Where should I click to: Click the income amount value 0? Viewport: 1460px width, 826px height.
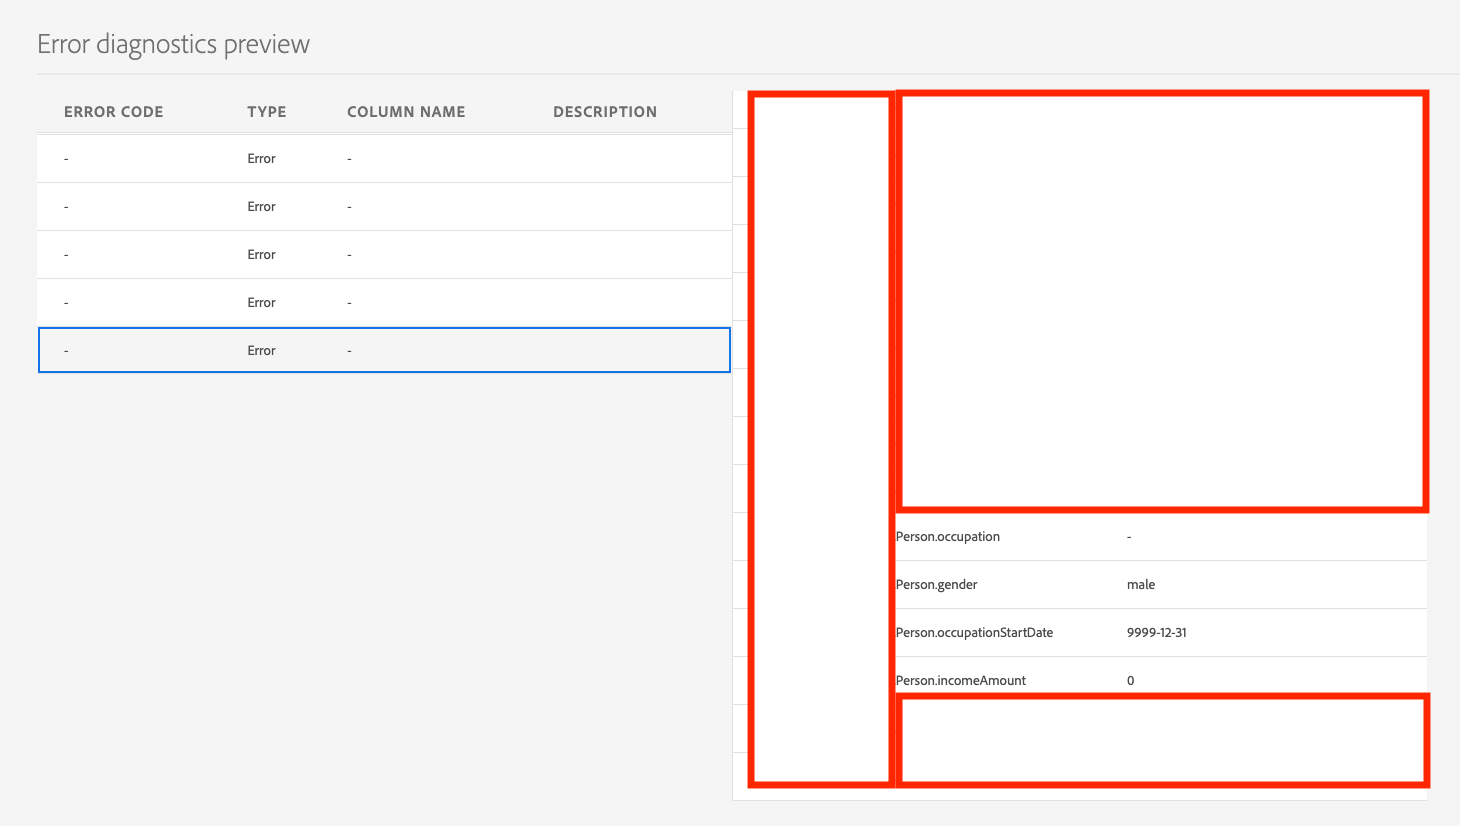coord(1130,681)
